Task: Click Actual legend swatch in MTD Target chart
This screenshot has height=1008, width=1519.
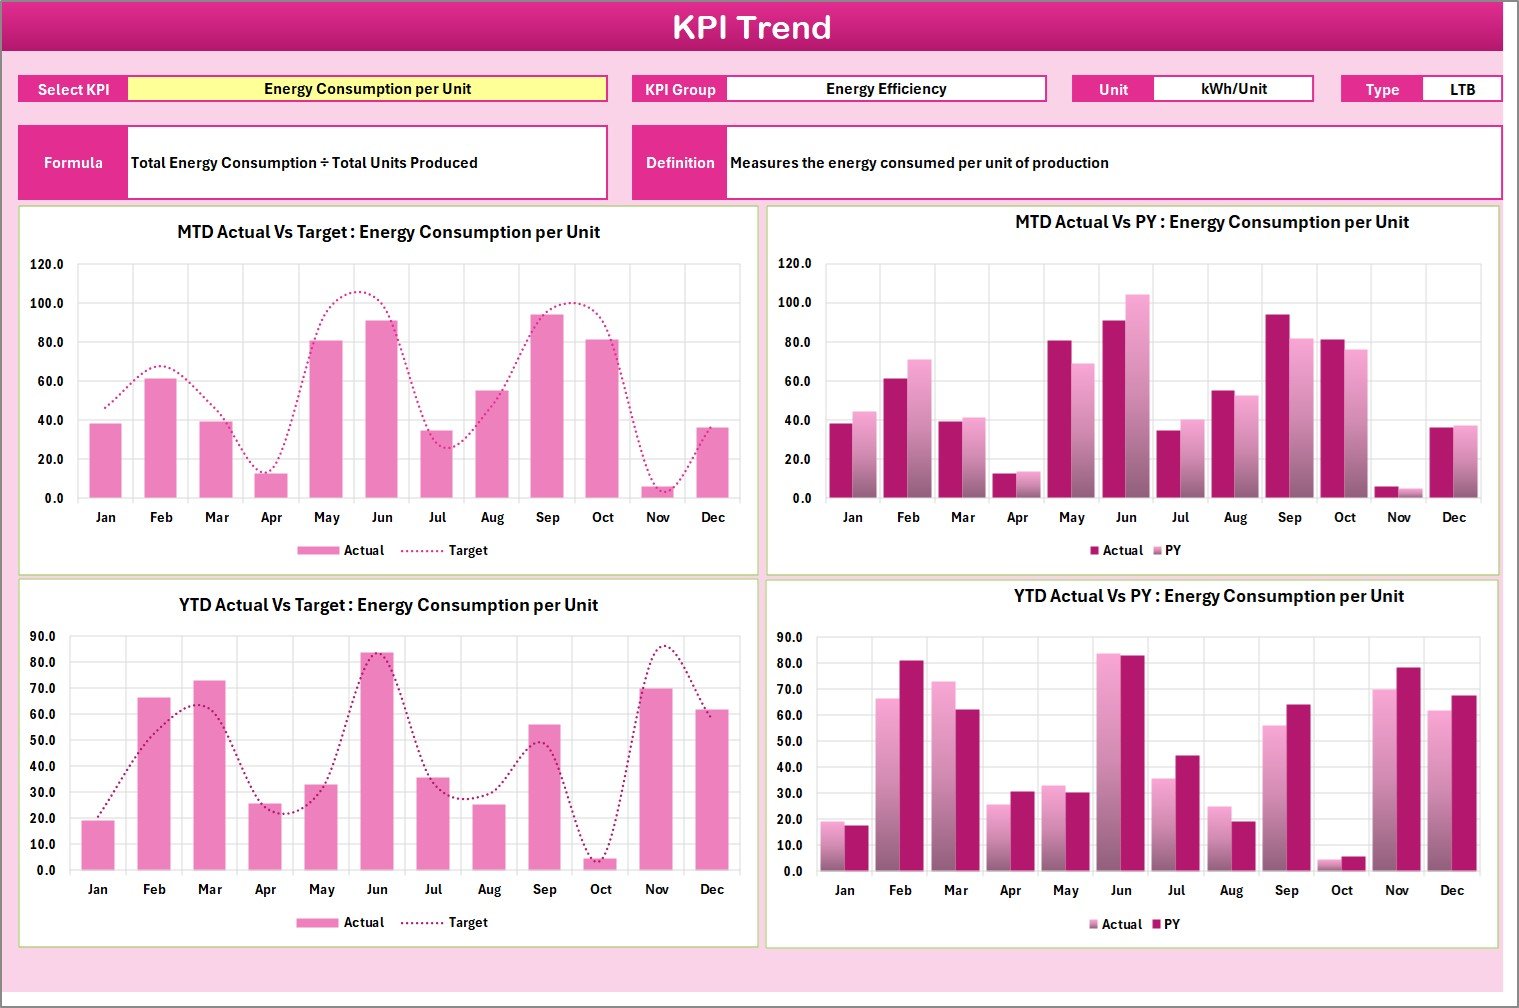Action: [319, 551]
